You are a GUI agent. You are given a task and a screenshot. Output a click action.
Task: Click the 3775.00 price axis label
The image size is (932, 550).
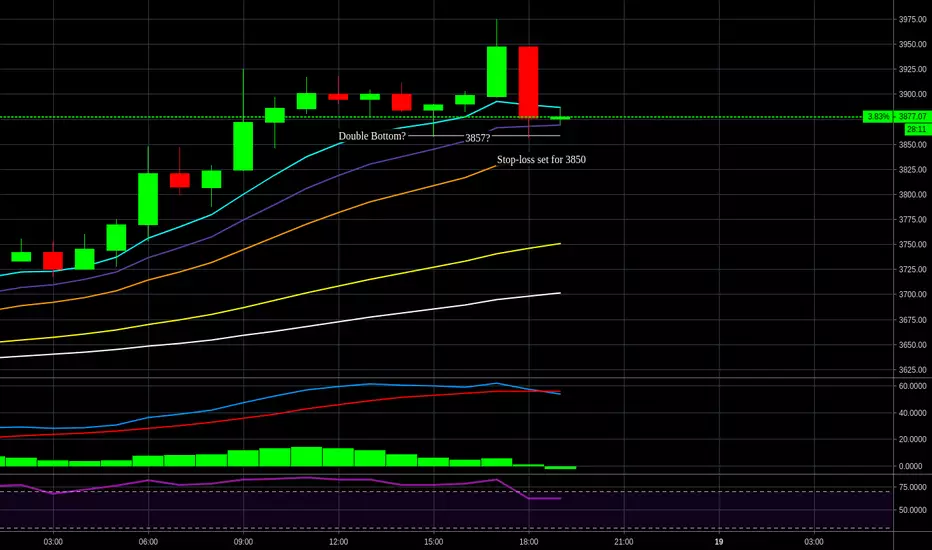[912, 220]
